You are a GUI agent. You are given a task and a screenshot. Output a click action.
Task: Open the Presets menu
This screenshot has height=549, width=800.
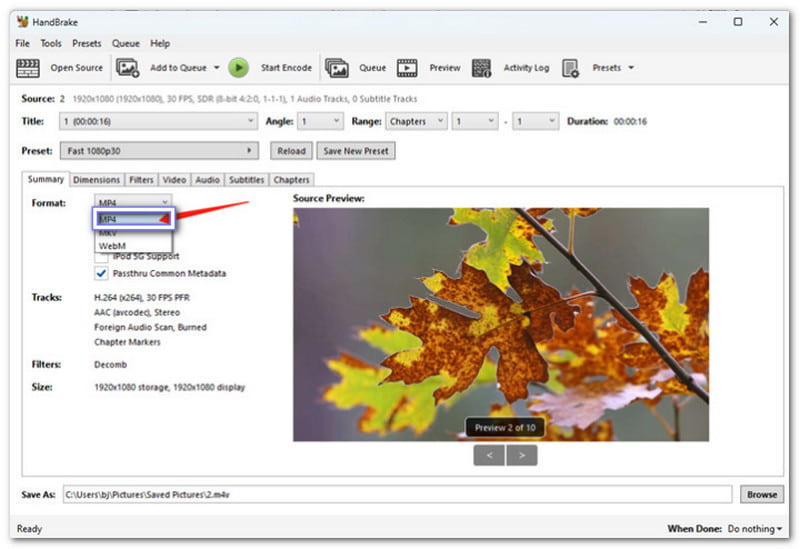[x=87, y=43]
